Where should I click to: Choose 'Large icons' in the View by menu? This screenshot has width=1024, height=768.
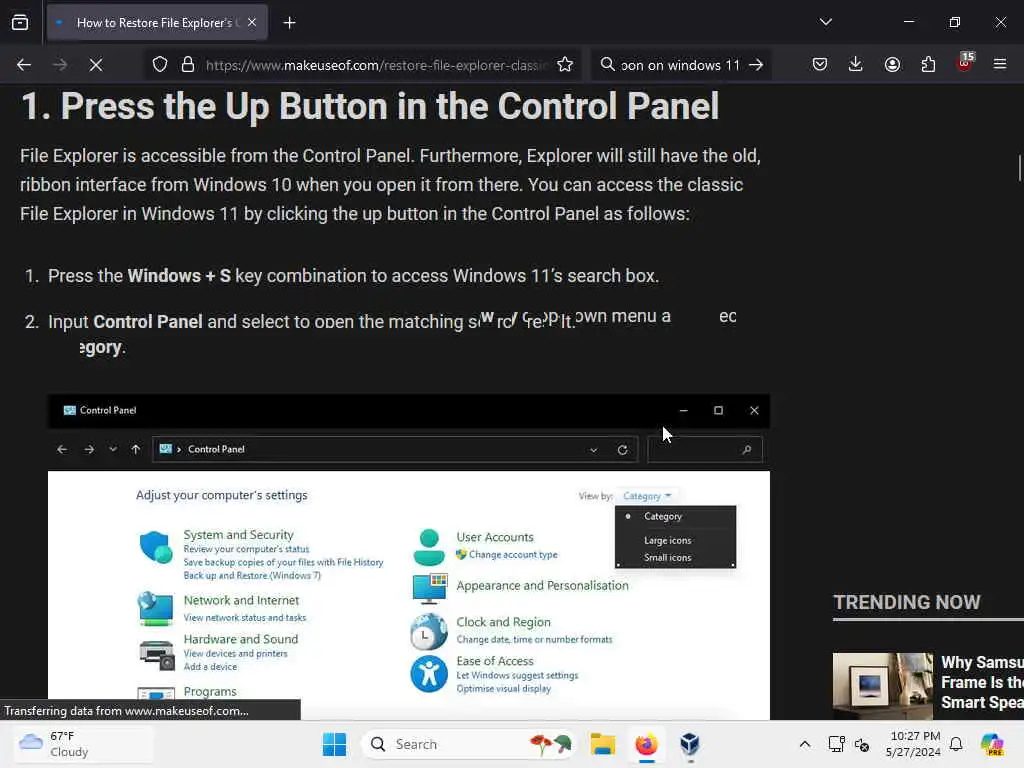[x=667, y=541]
